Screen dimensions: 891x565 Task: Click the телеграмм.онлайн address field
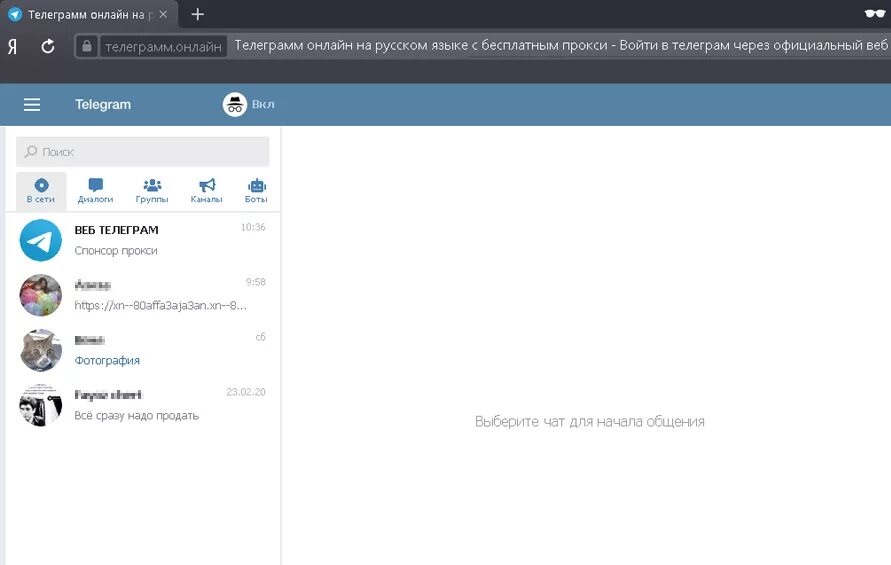click(x=163, y=47)
